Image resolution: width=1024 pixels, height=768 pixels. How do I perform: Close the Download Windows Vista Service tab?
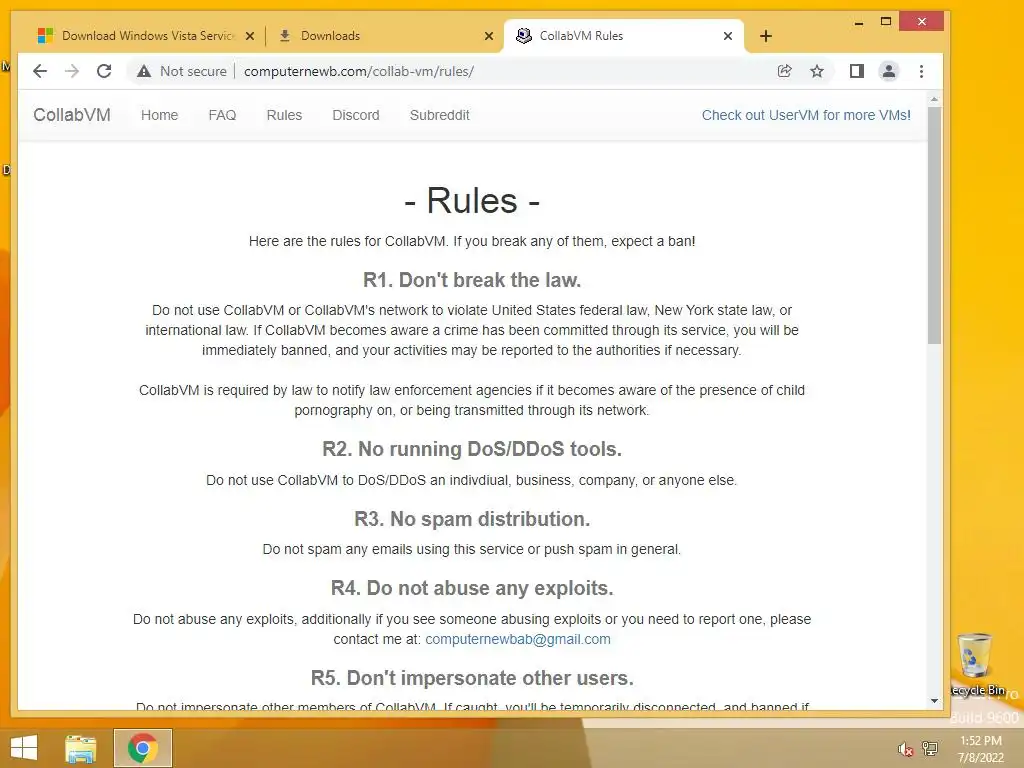[x=249, y=36]
